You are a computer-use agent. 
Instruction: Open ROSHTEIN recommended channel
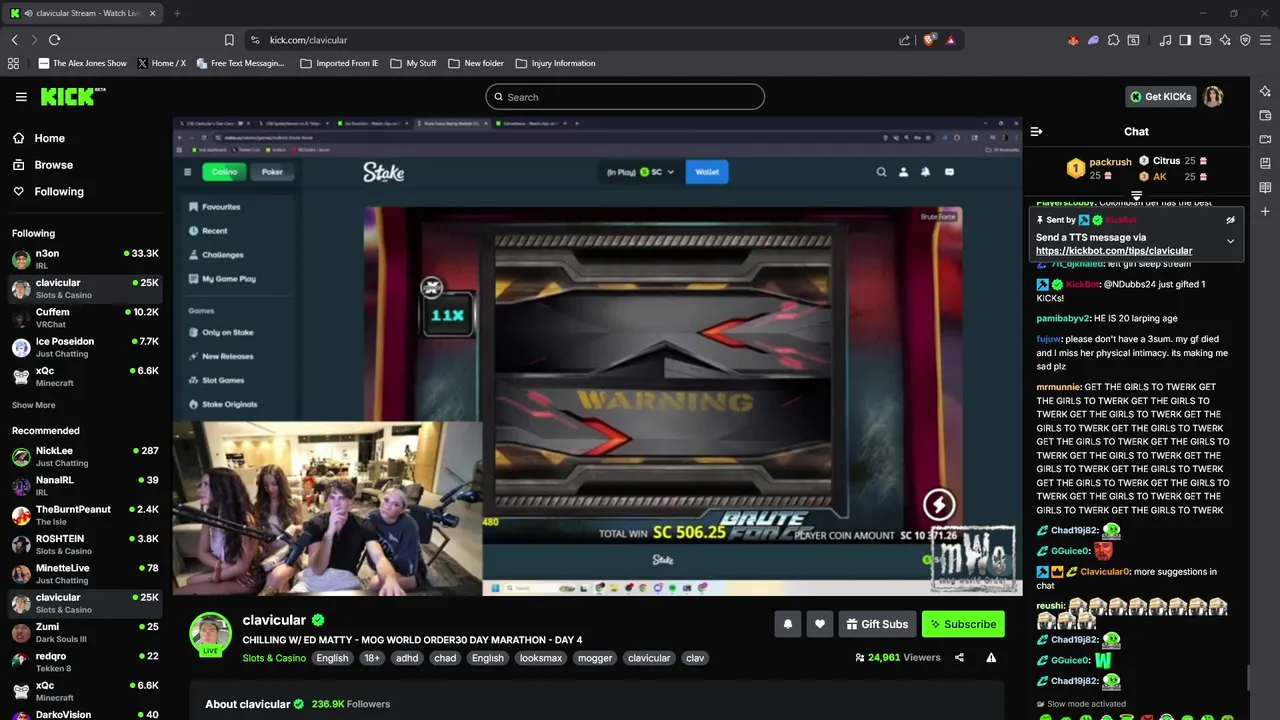tap(85, 544)
